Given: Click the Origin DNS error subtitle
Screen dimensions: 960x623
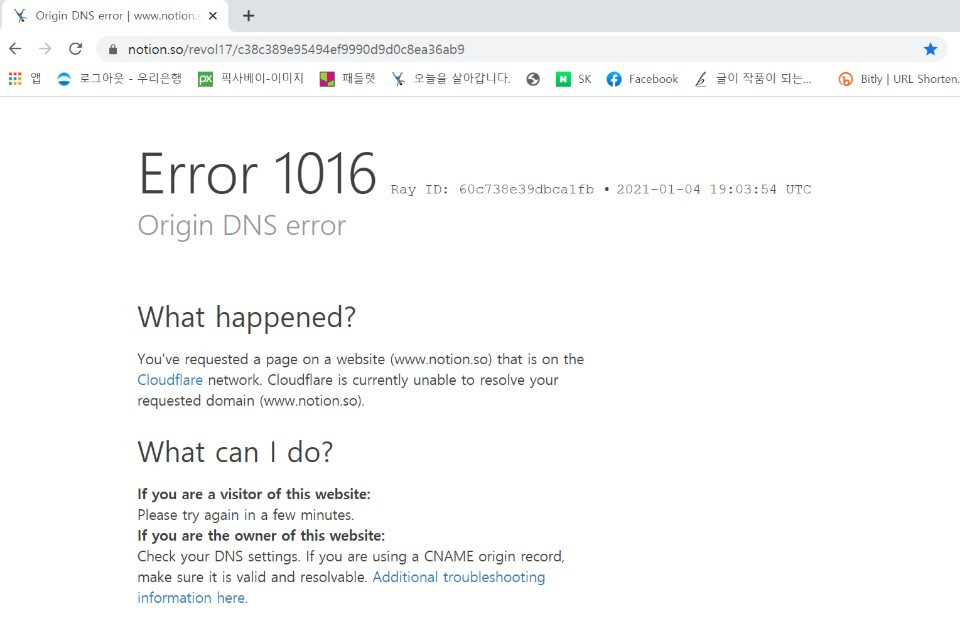Looking at the screenshot, I should pyautogui.click(x=242, y=226).
